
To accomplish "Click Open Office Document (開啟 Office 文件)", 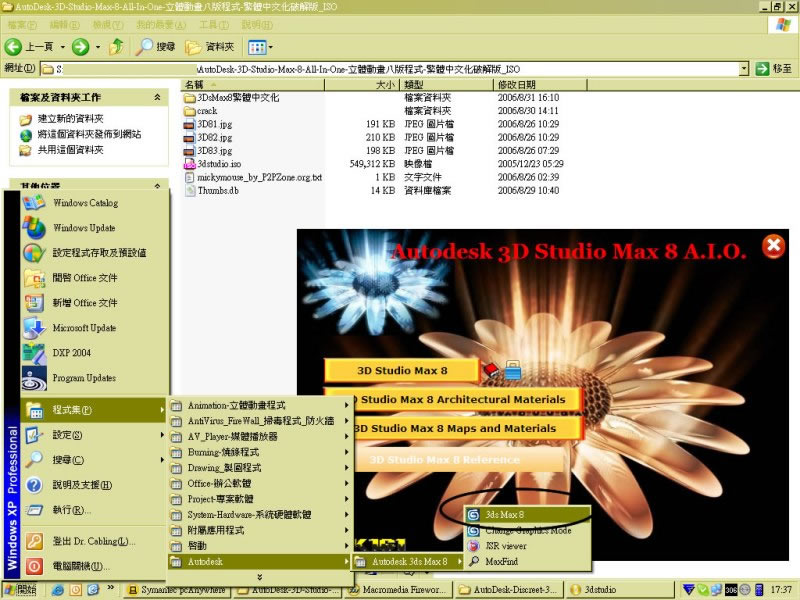I will point(94,278).
